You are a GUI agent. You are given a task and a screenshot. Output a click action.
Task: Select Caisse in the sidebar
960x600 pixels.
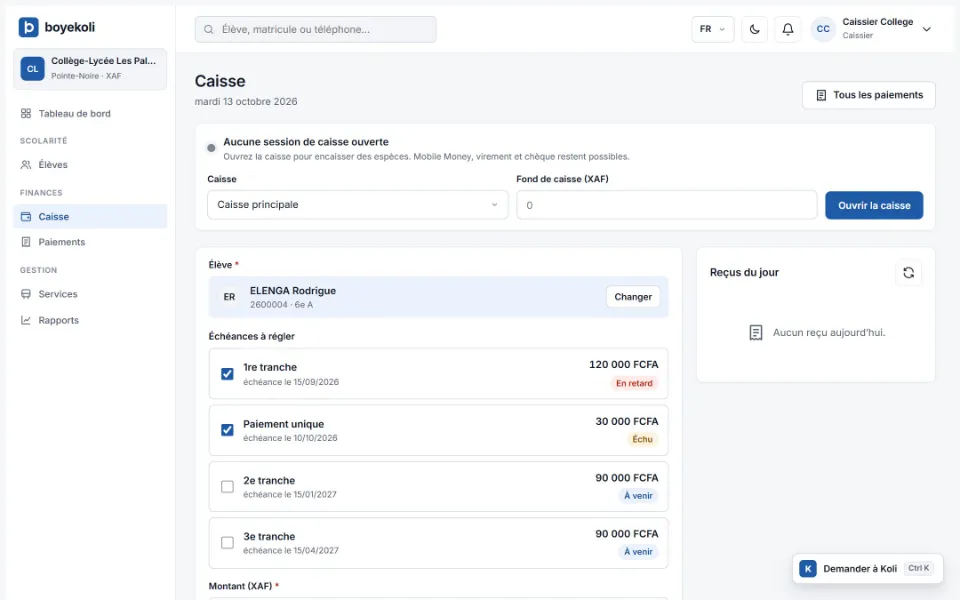pos(90,217)
